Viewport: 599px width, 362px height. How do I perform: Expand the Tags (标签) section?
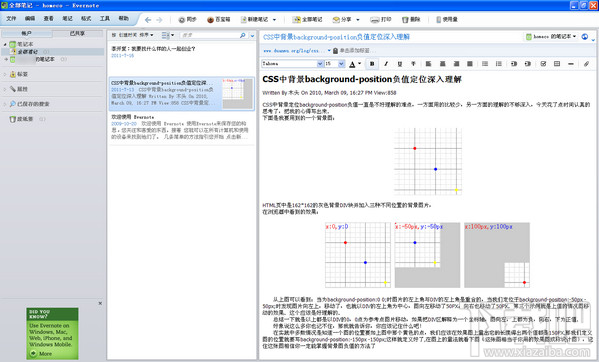click(x=5, y=74)
